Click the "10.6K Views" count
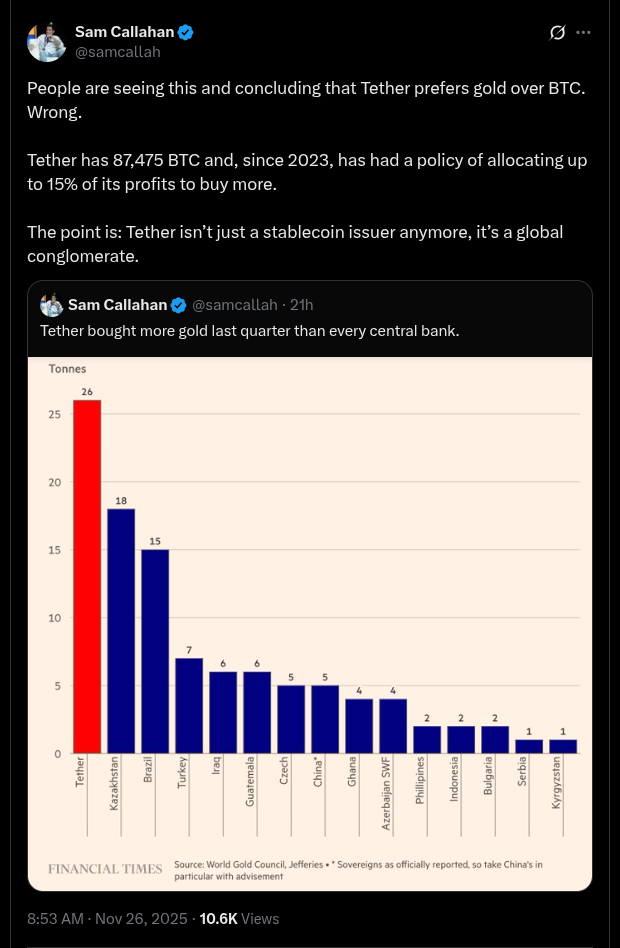Screen dimensions: 620x948 pyautogui.click(x=240, y=918)
